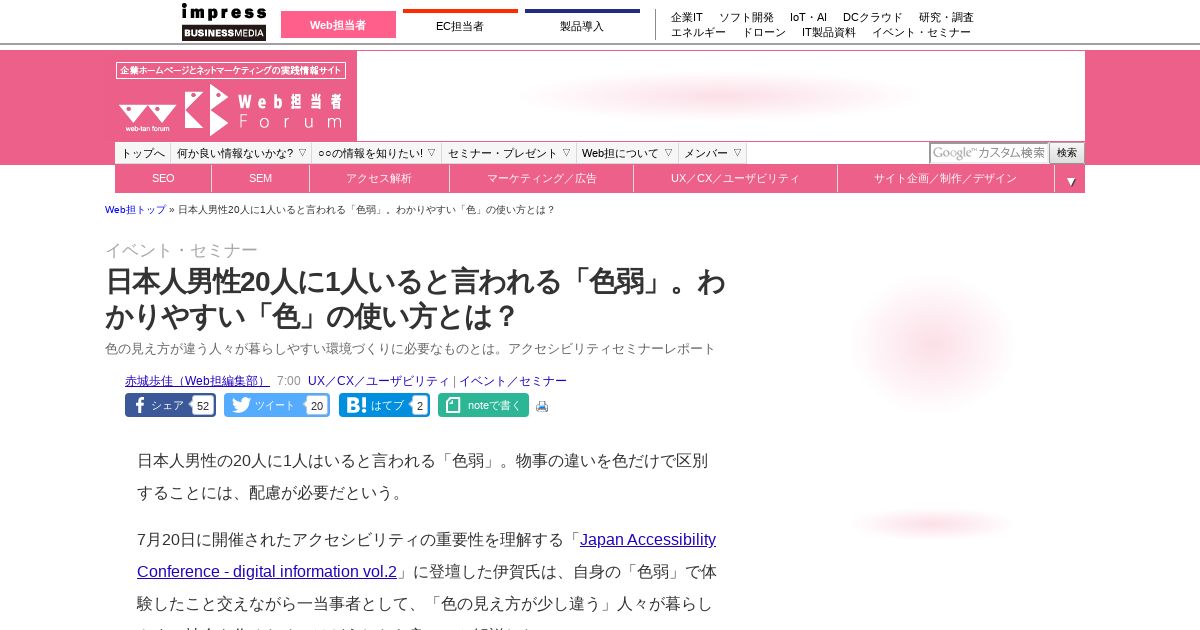Open the SEO category
The height and width of the screenshot is (630, 1200).
point(163,179)
